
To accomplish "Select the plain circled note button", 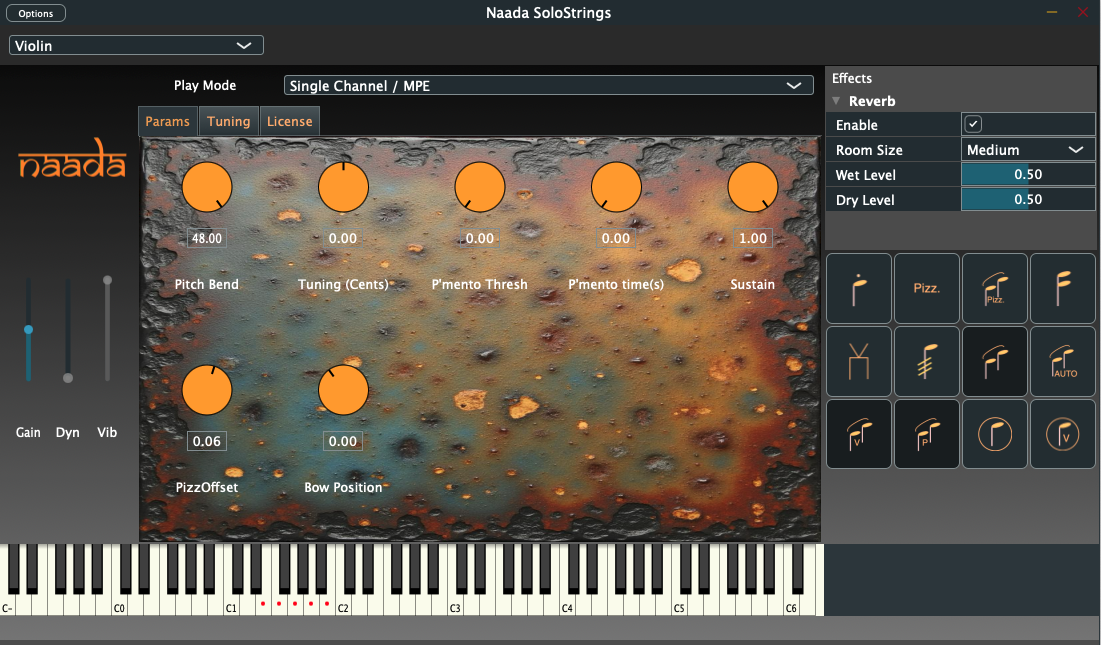I will click(x=994, y=434).
